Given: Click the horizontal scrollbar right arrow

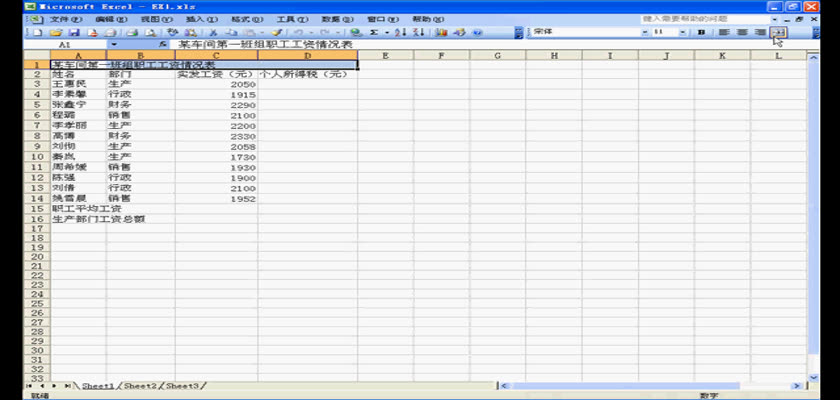Looking at the screenshot, I should tap(798, 386).
